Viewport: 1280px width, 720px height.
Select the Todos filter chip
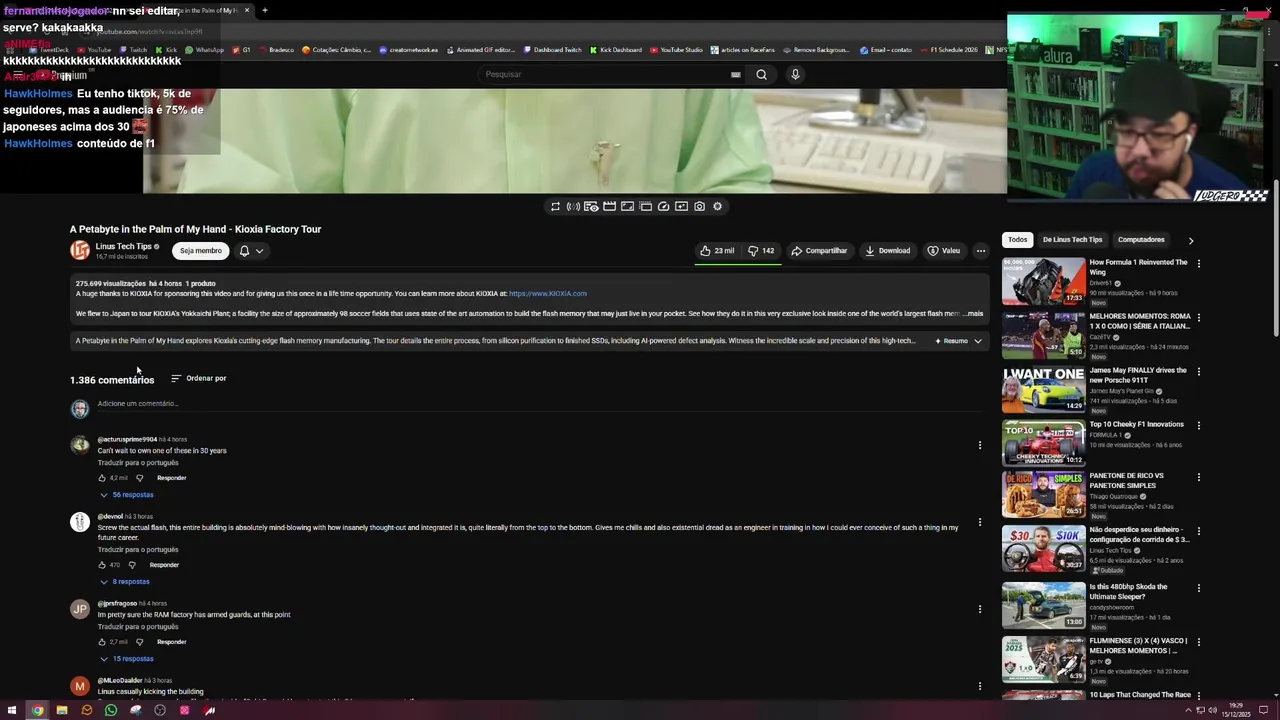(x=1018, y=240)
